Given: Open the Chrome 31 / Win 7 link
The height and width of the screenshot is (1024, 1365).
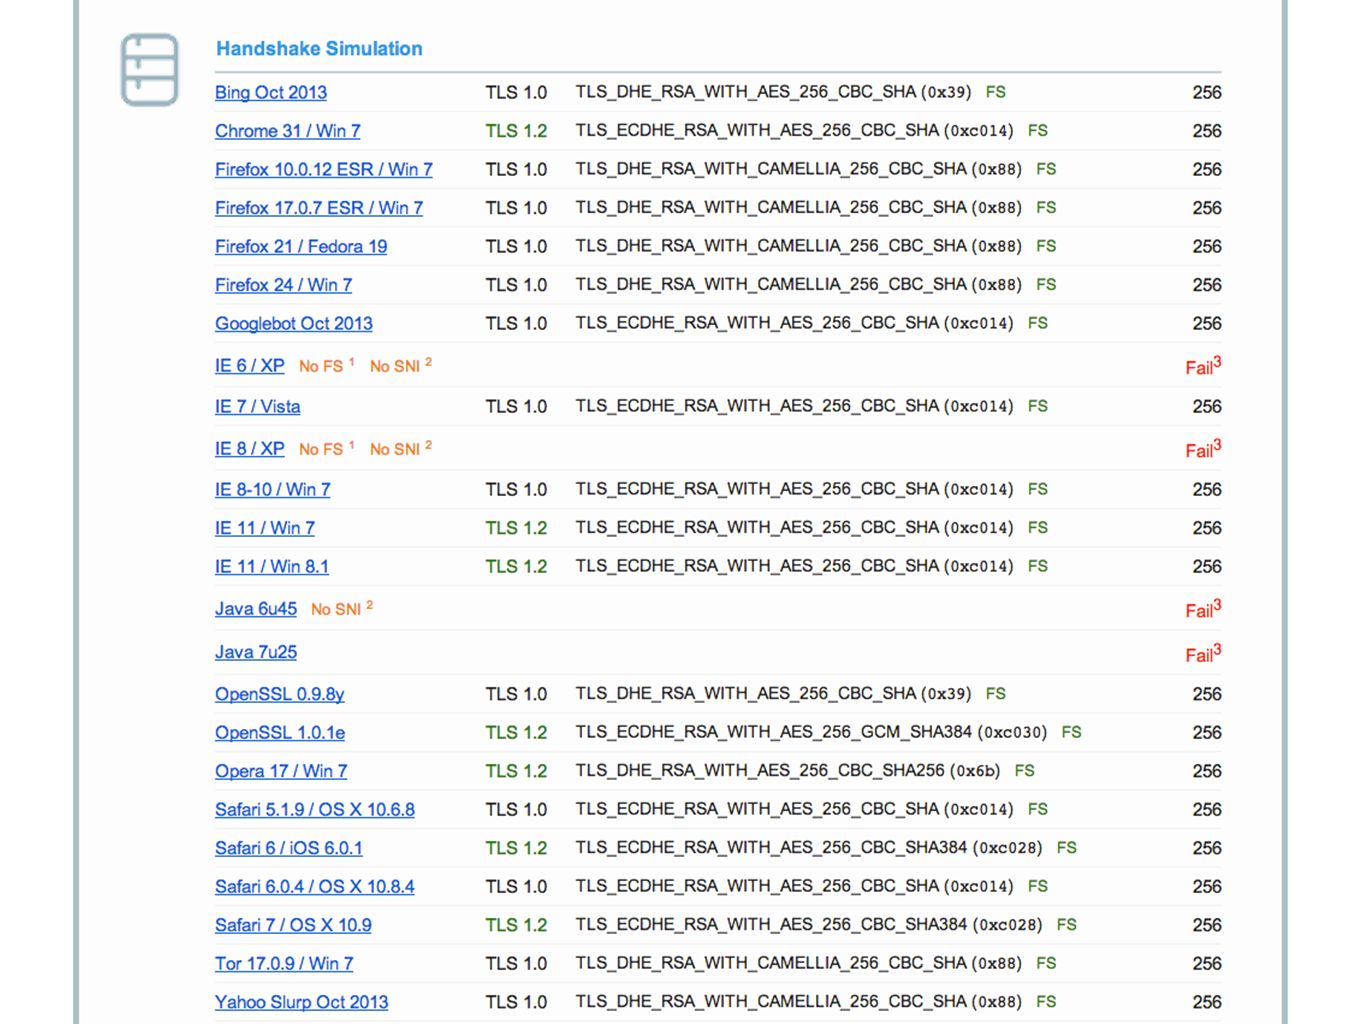Looking at the screenshot, I should click(288, 131).
